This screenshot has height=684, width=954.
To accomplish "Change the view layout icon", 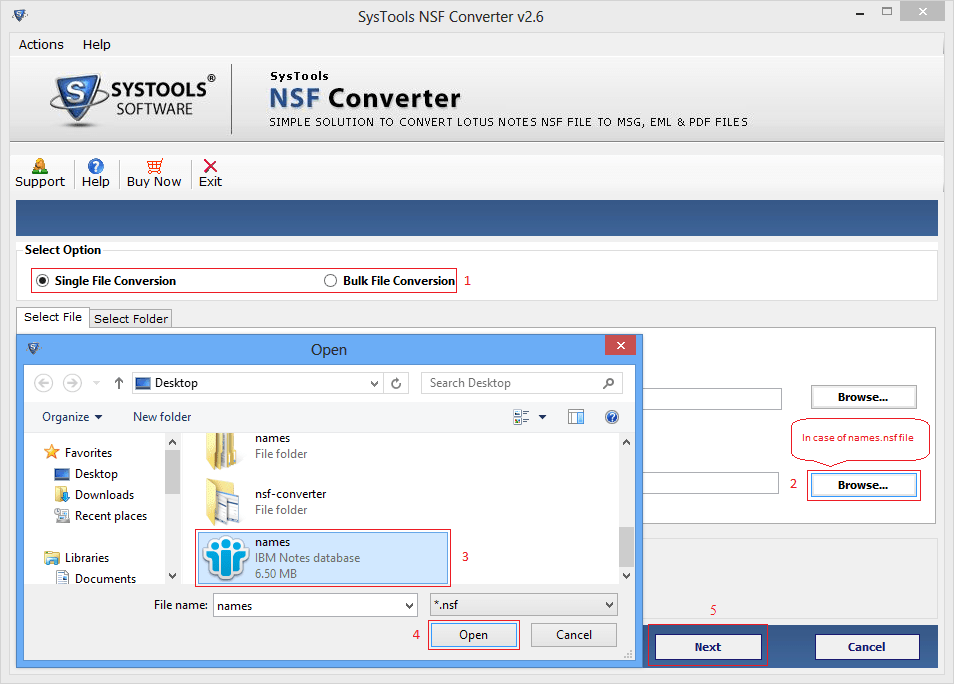I will pos(521,417).
